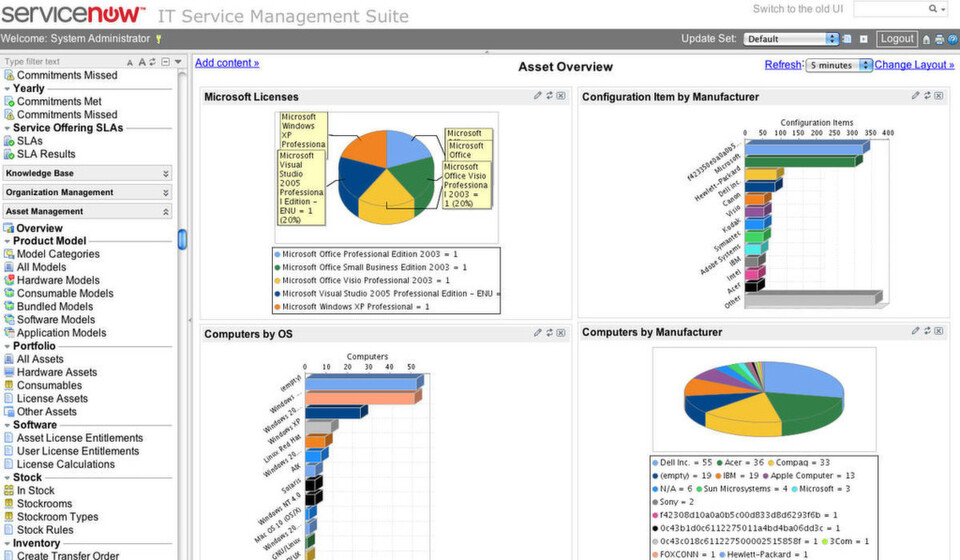Image resolution: width=960 pixels, height=560 pixels.
Task: Decrease navigator text size with small A
Action: coord(130,62)
